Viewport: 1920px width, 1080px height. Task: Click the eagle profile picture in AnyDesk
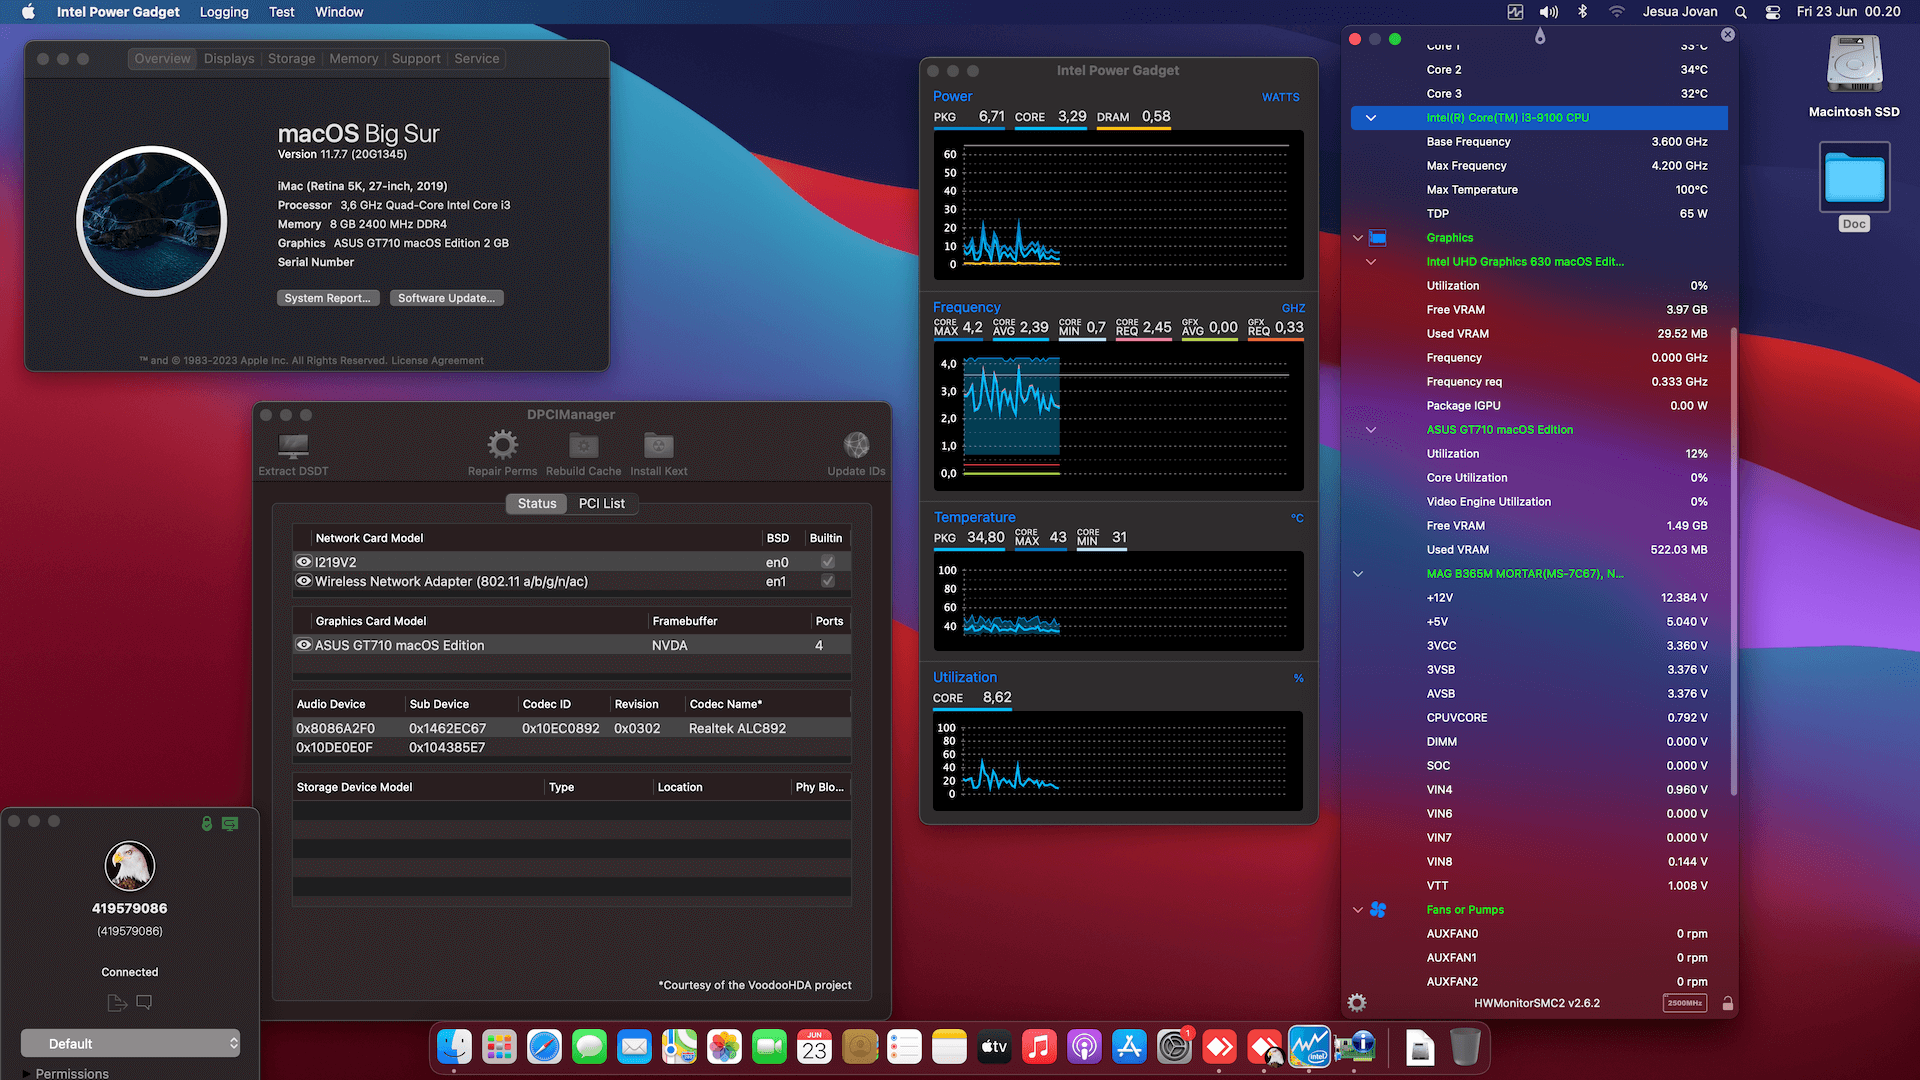tap(130, 866)
